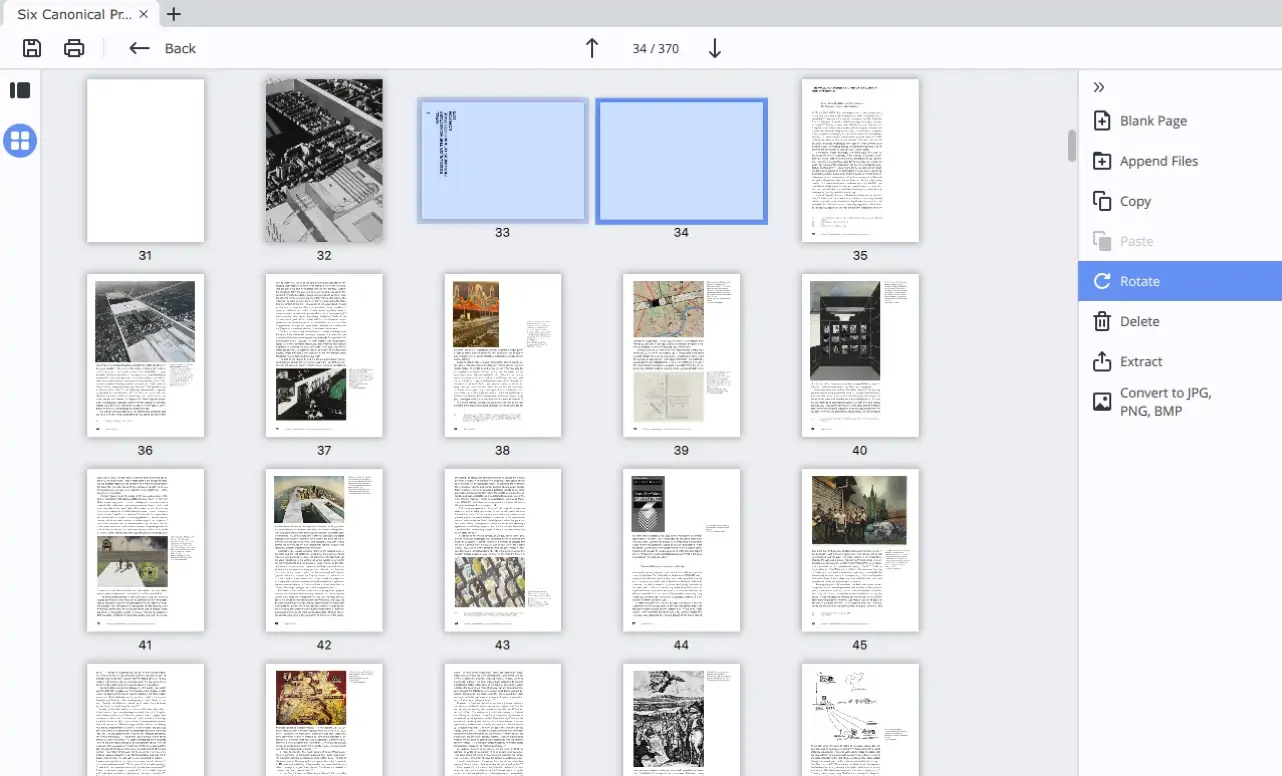This screenshot has width=1282, height=776.
Task: Toggle the sidebar panel view
Action: (20, 90)
